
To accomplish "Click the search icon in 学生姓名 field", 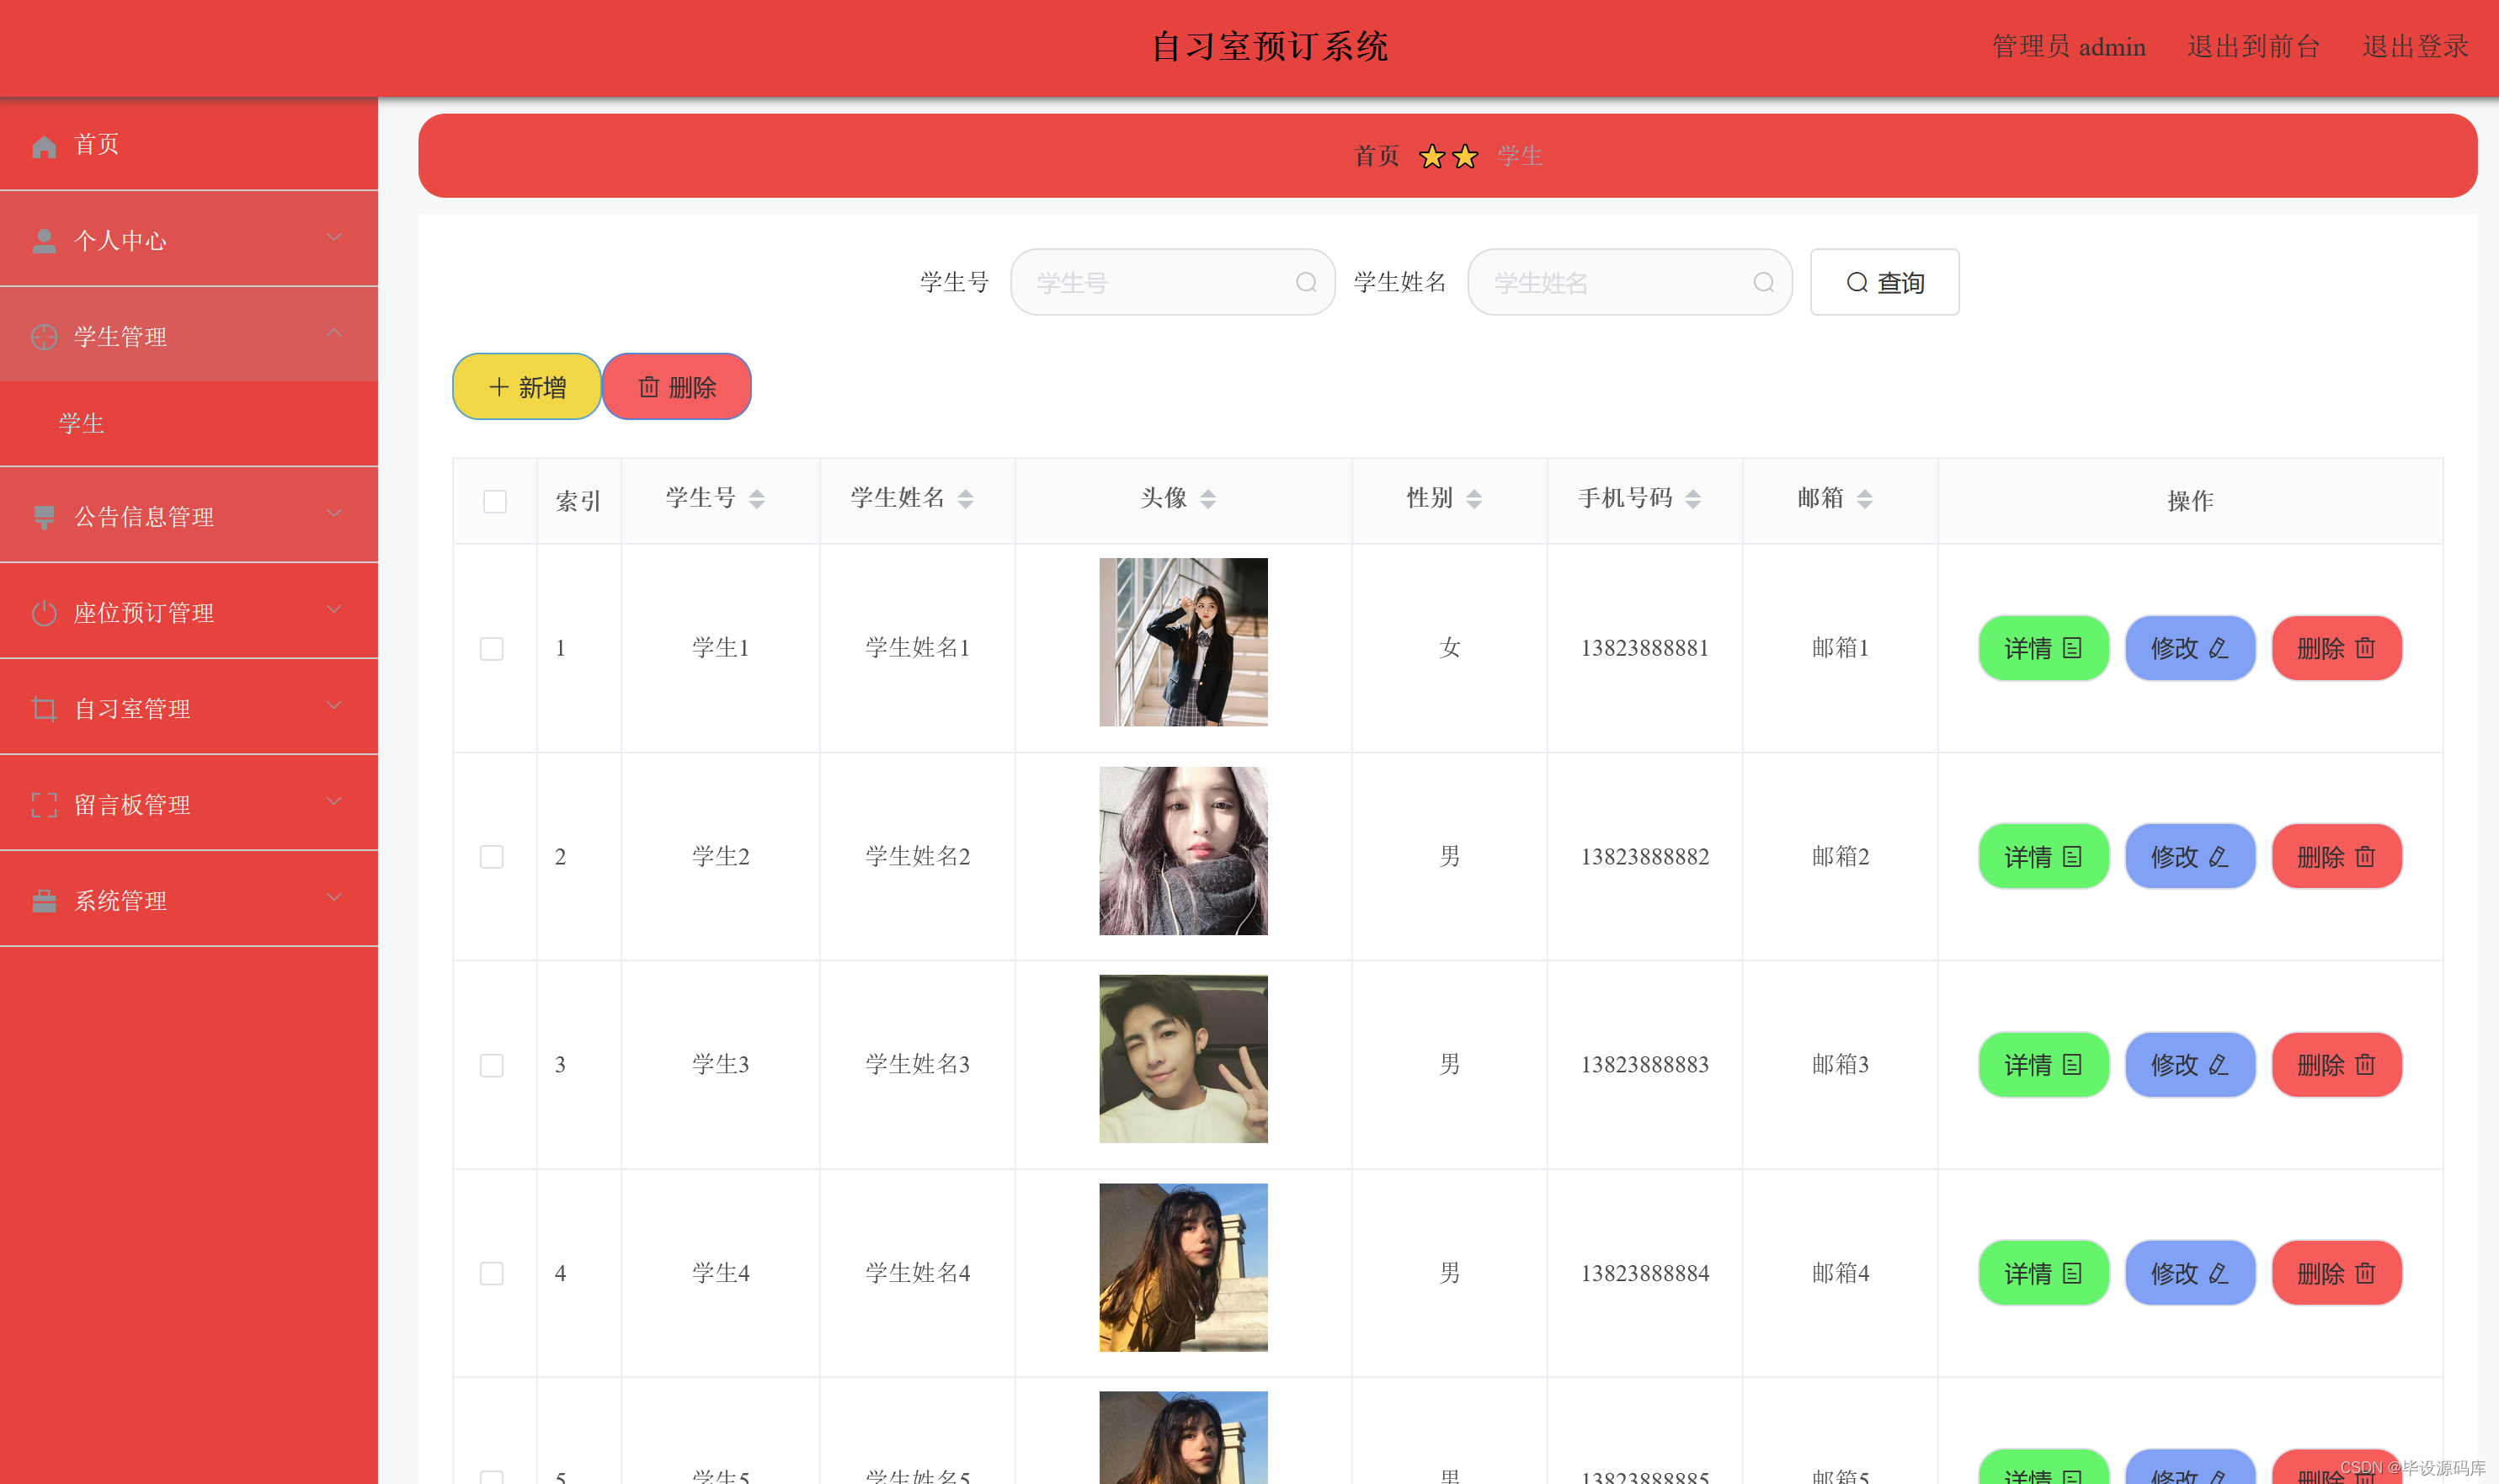I will point(1763,283).
